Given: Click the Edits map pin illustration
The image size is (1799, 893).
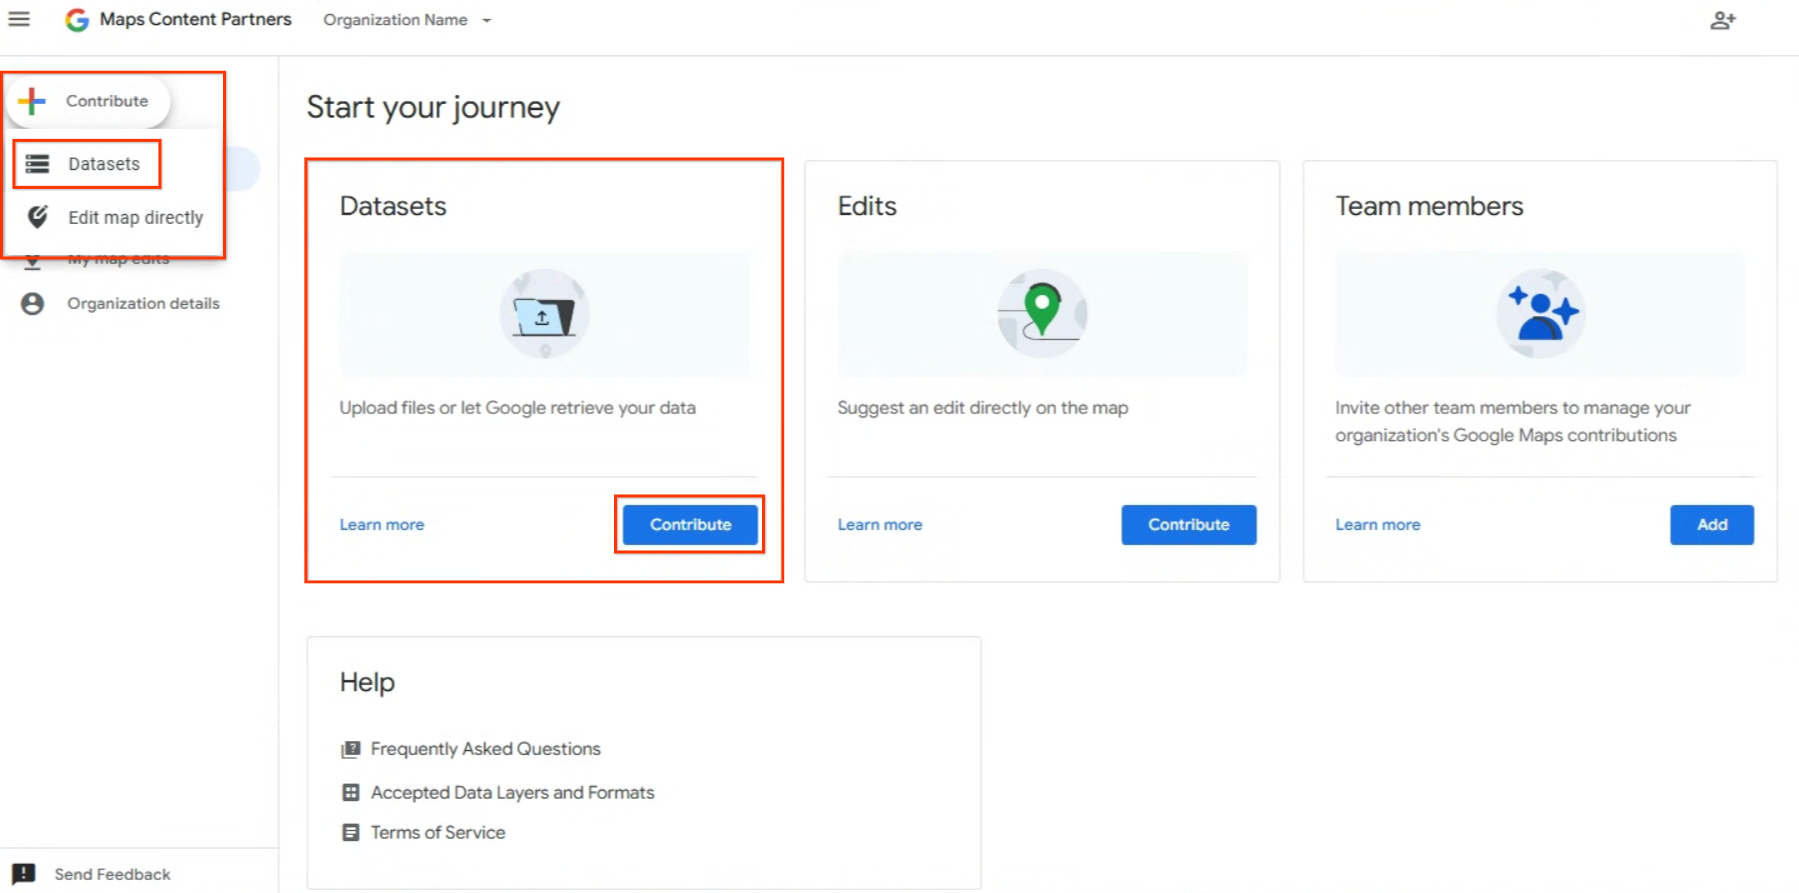Looking at the screenshot, I should point(1042,314).
